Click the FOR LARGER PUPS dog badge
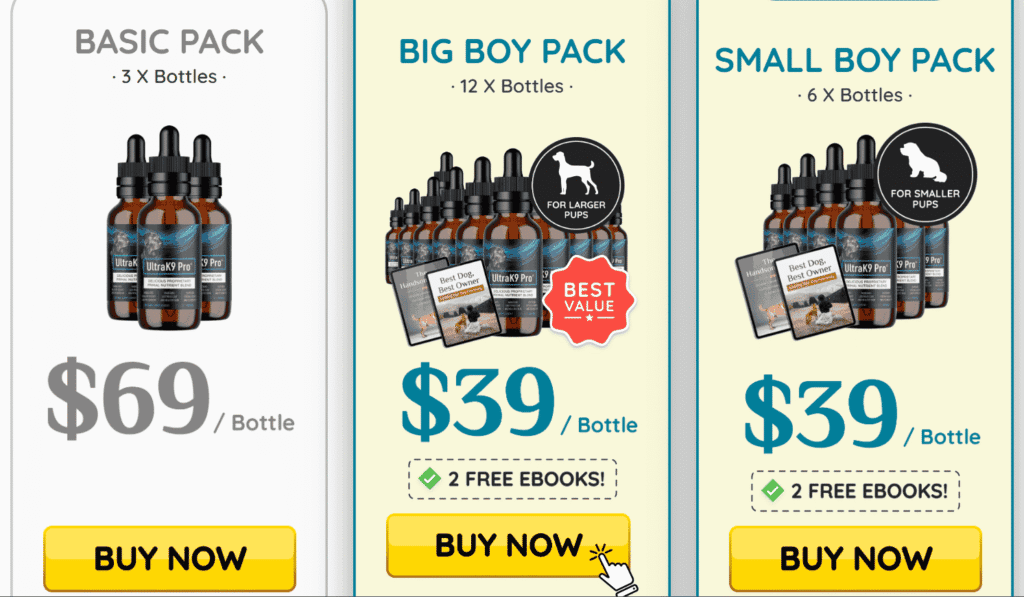 pyautogui.click(x=576, y=184)
